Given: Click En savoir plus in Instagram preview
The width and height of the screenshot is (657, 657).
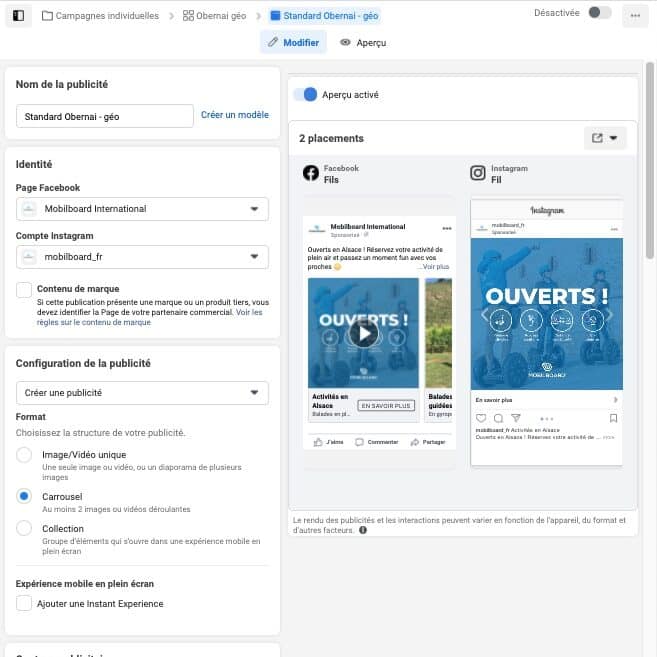Looking at the screenshot, I should click(494, 400).
